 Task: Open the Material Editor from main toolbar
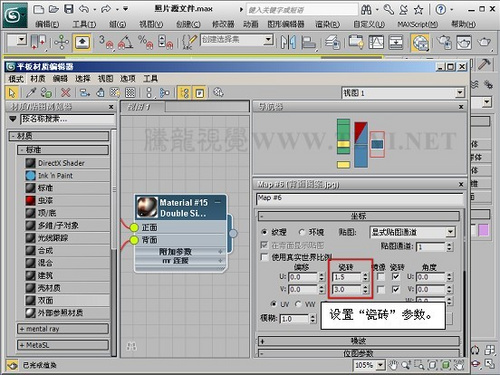click(420, 43)
